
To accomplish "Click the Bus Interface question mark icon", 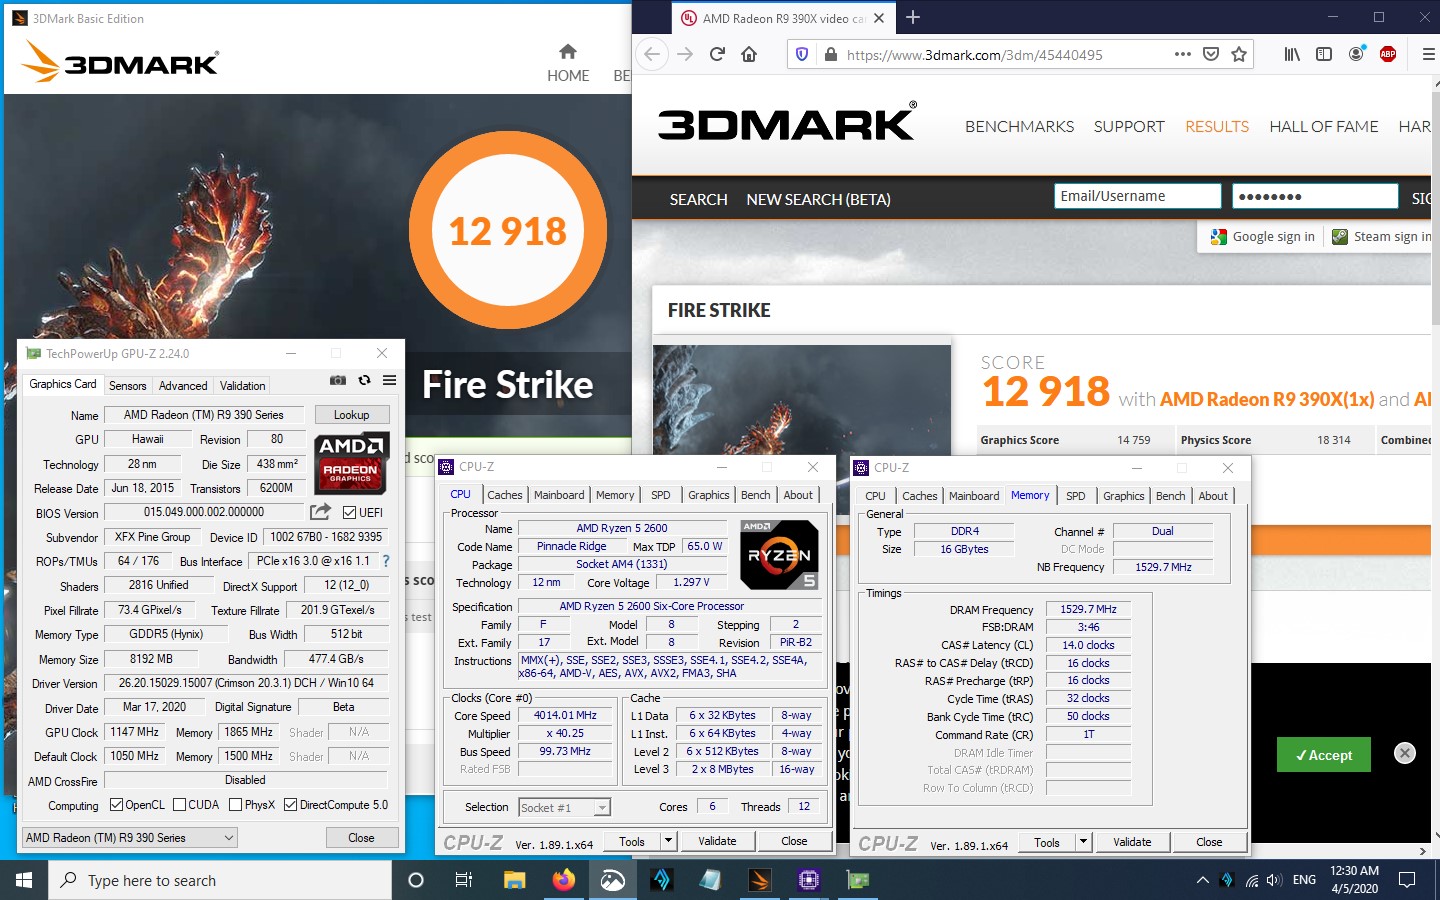I will pos(386,561).
